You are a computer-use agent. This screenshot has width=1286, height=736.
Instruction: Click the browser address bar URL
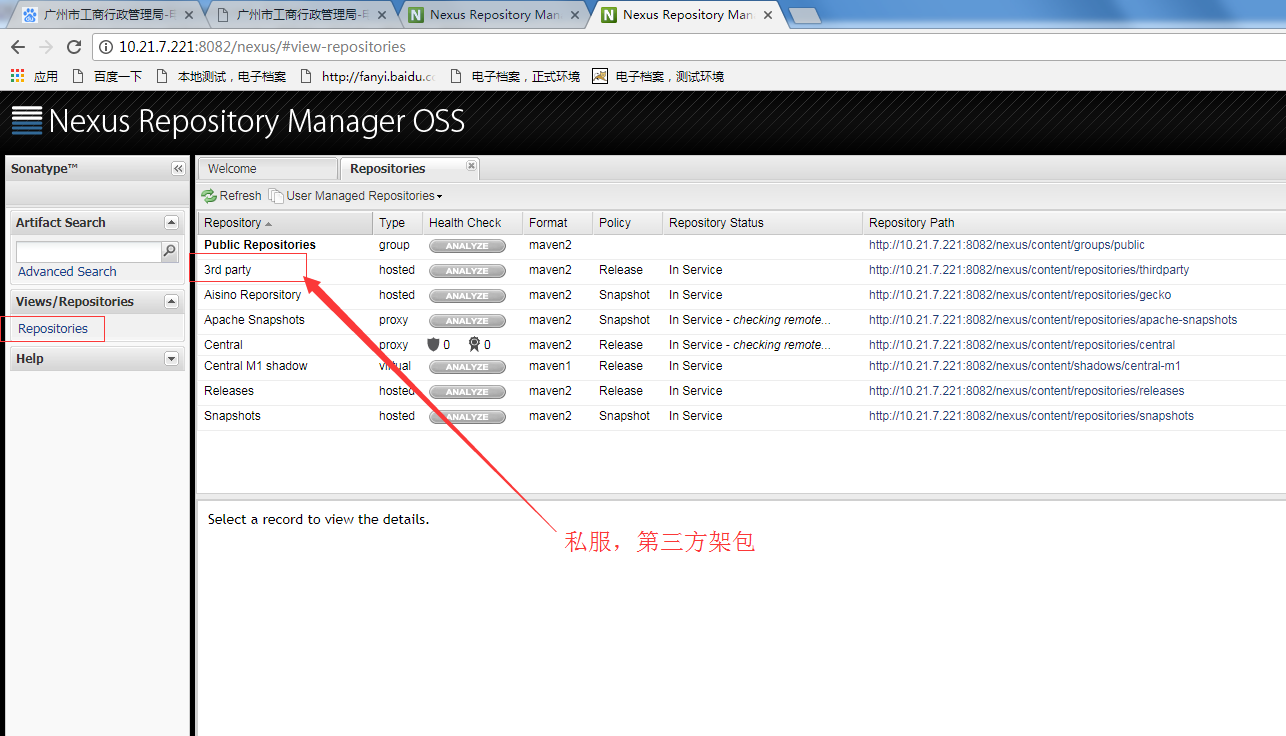(262, 47)
